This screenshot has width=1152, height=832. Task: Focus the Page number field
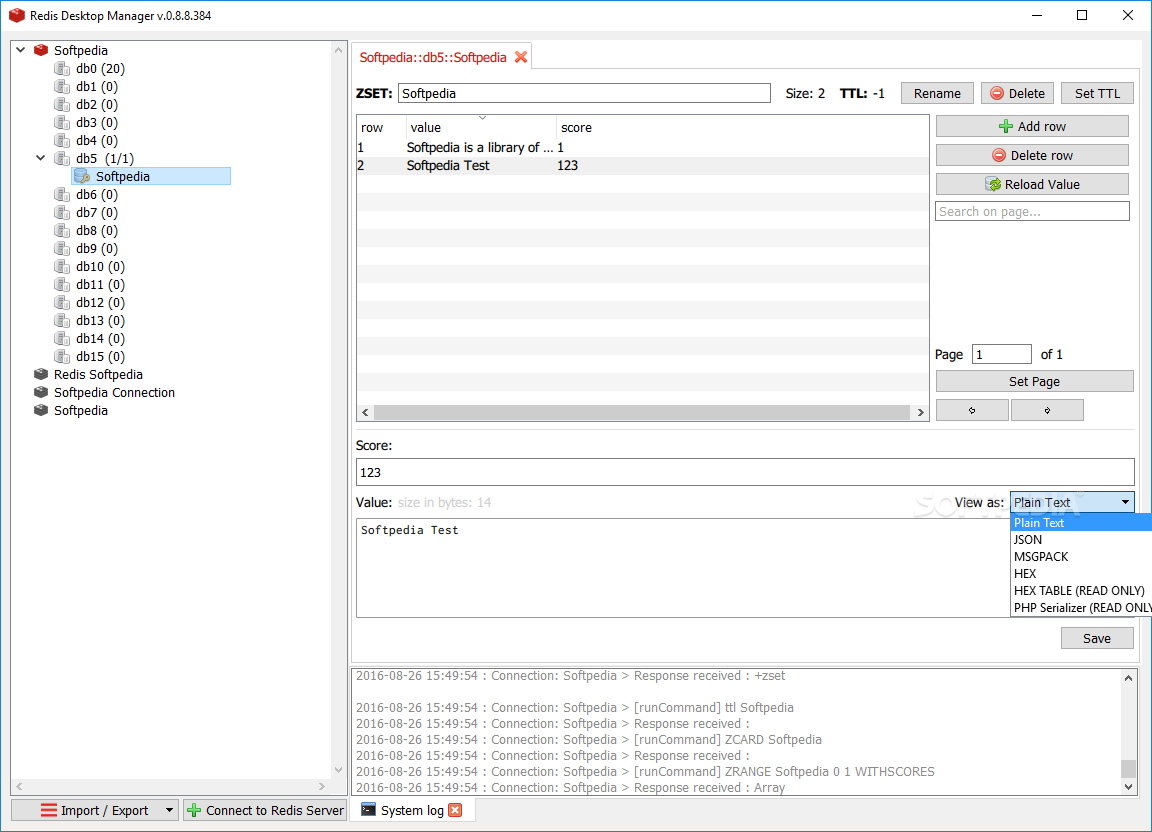1001,354
